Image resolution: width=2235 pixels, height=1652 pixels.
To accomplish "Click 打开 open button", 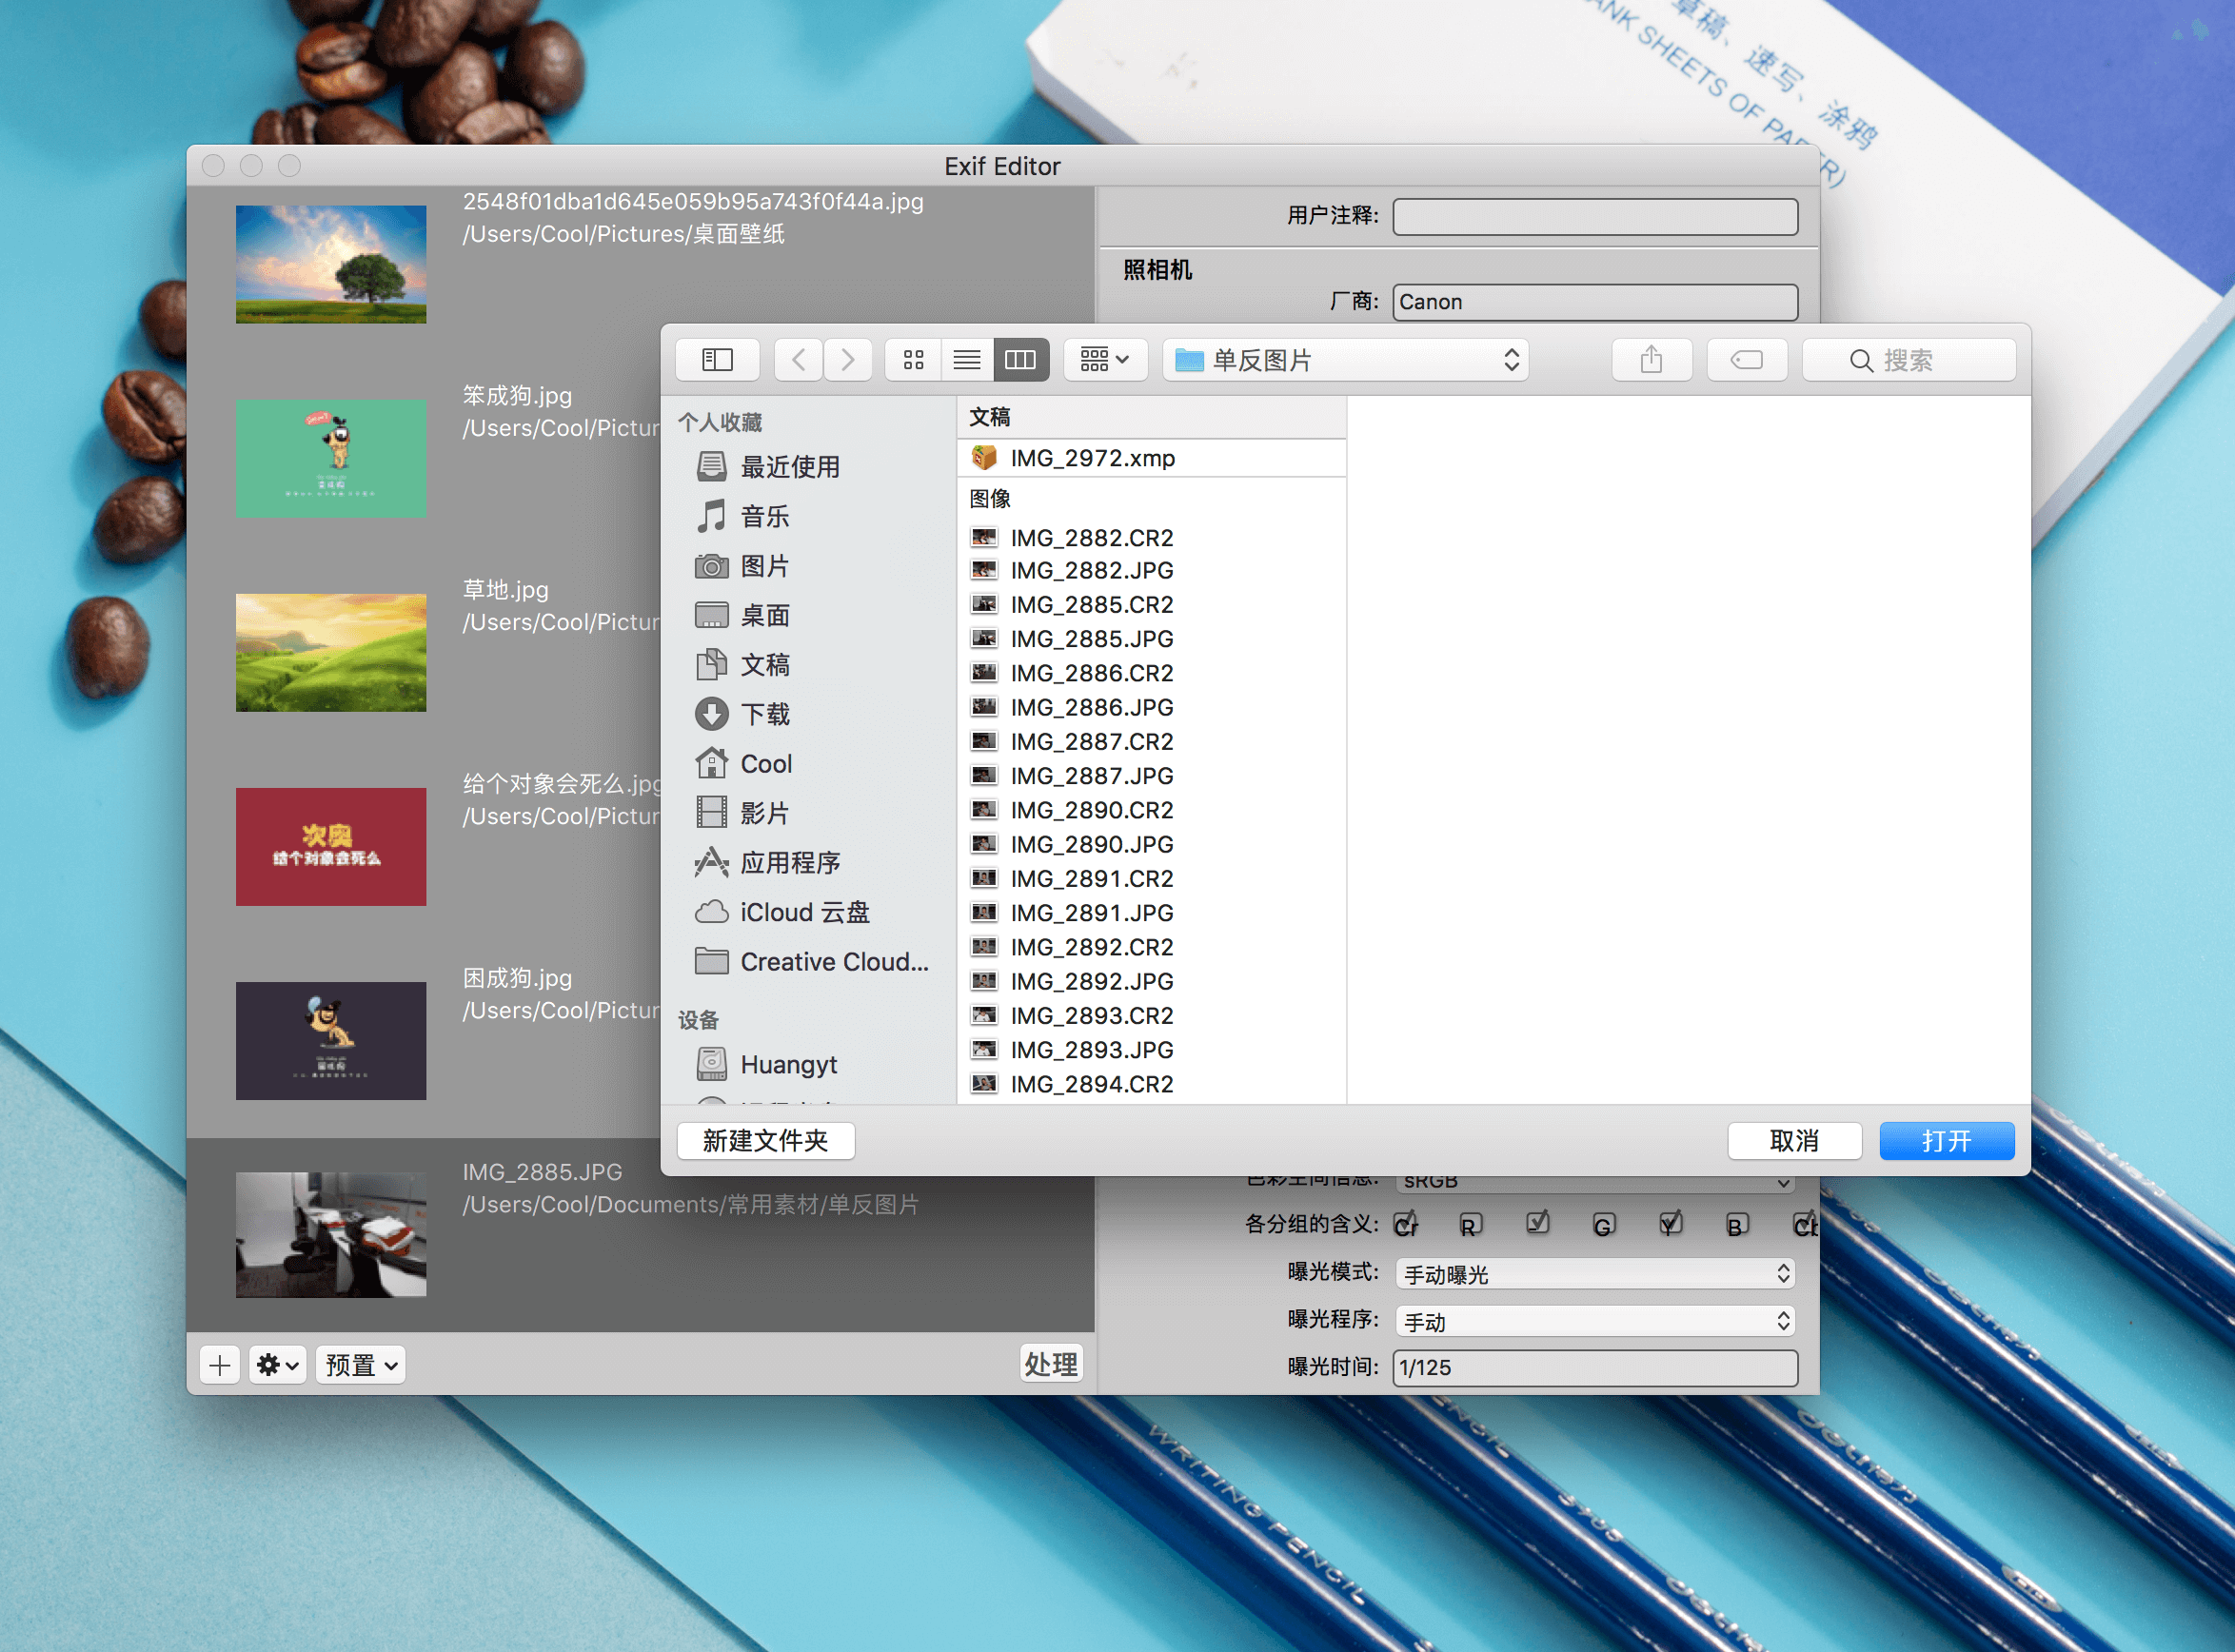I will pos(1946,1138).
